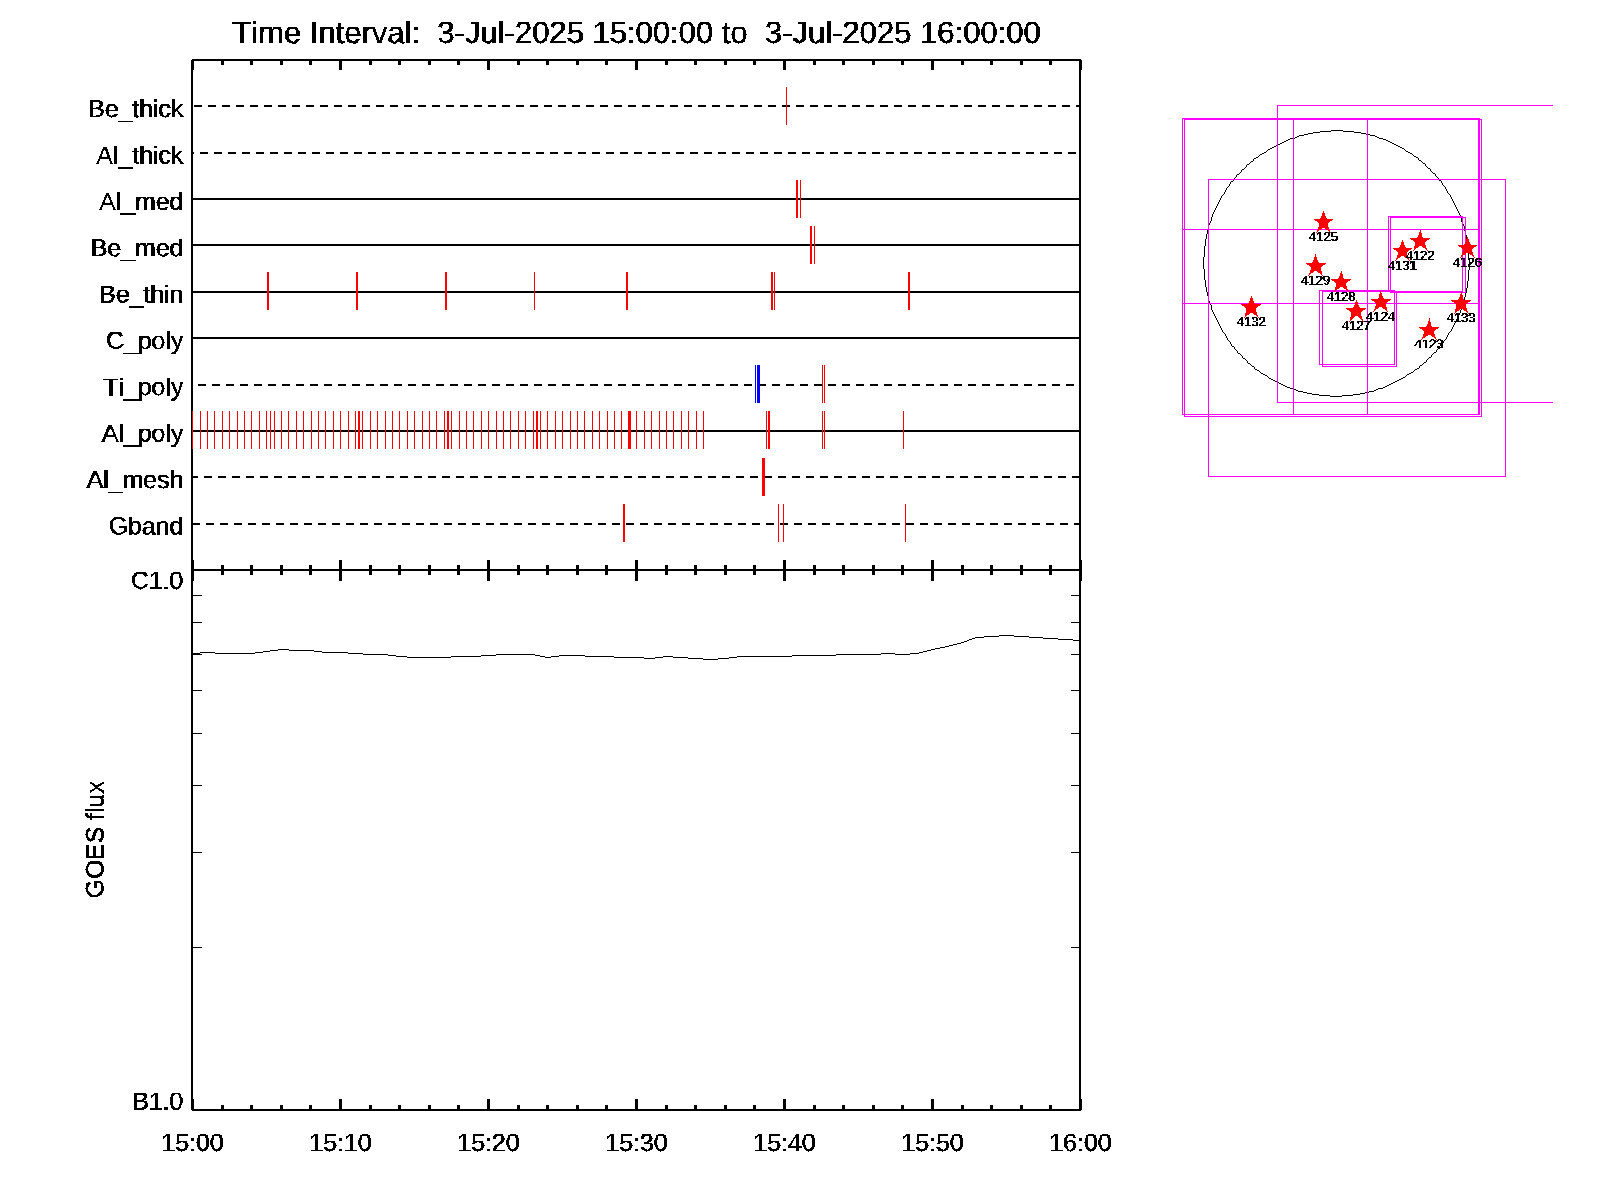Click the Time Interval title text
Image resolution: width=1600 pixels, height=1200 pixels.
click(x=636, y=33)
